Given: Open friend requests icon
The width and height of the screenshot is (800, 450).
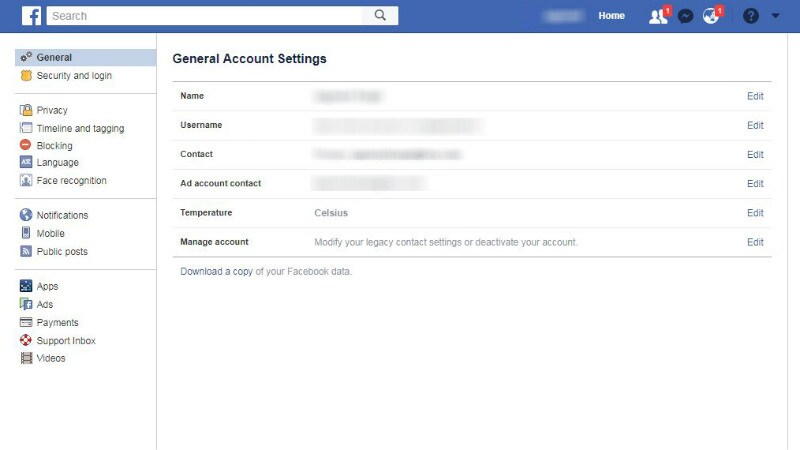Looking at the screenshot, I should [x=657, y=16].
